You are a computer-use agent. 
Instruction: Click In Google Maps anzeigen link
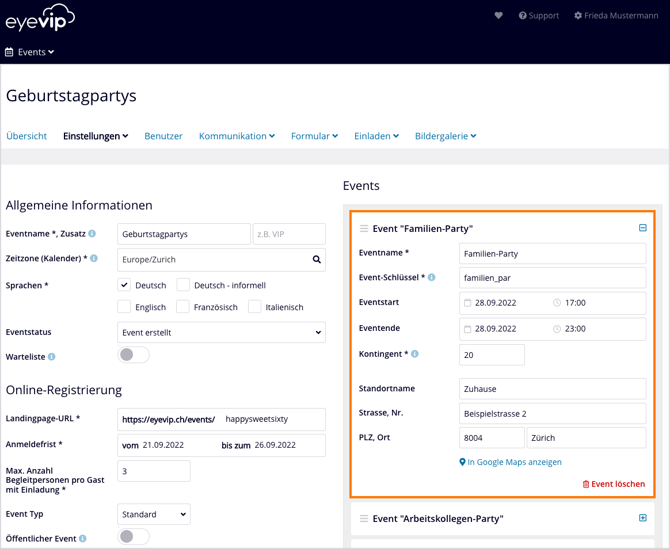[x=510, y=462]
